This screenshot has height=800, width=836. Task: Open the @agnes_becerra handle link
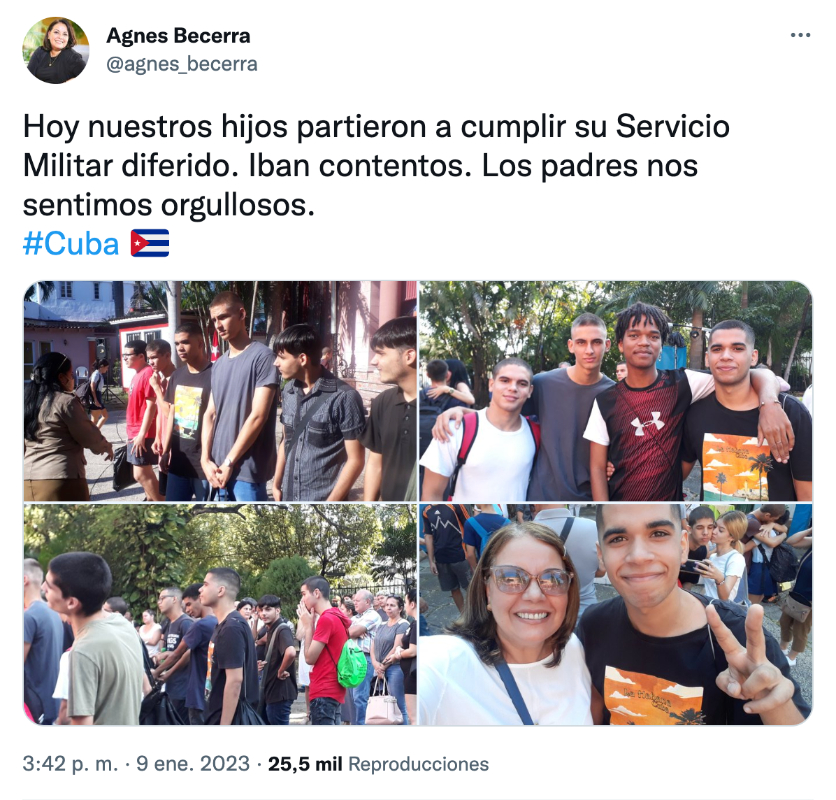(182, 64)
